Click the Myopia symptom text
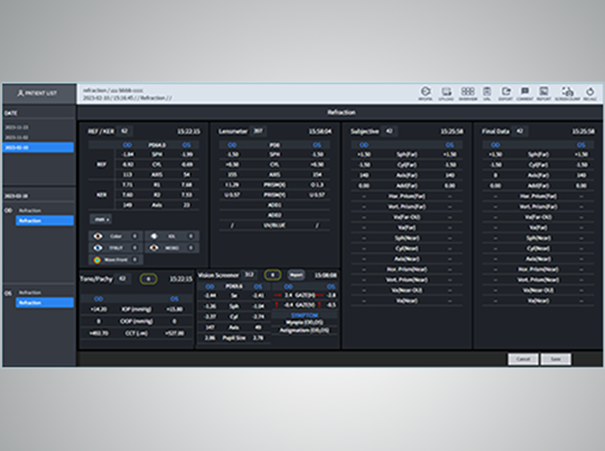Viewport: 605px width, 451px height. (x=304, y=322)
